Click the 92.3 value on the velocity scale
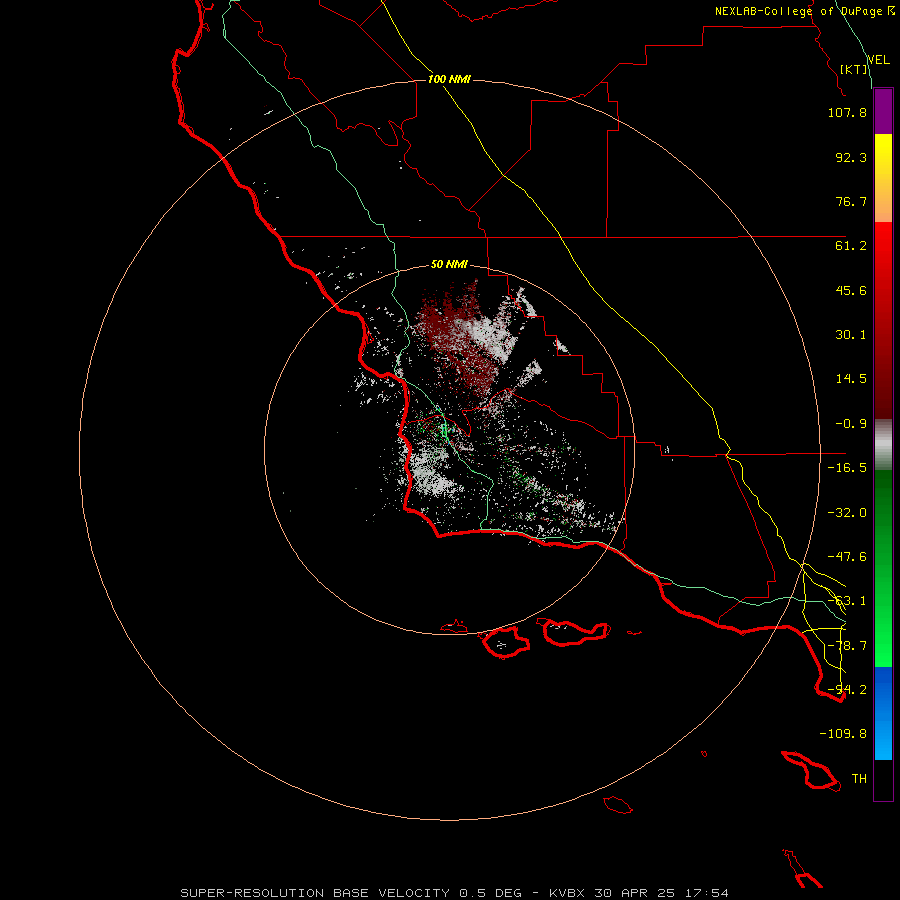900x900 pixels. point(851,157)
